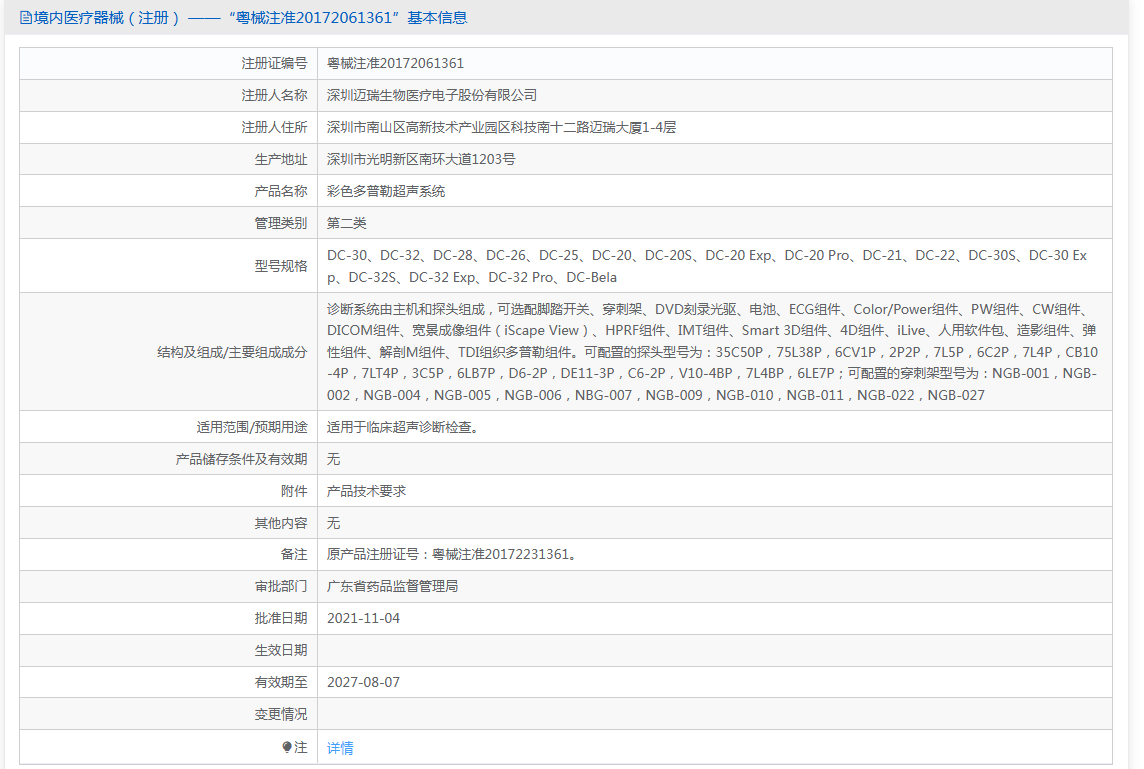Select the model list starting with DC-30
The height and width of the screenshot is (769, 1144).
coord(707,266)
